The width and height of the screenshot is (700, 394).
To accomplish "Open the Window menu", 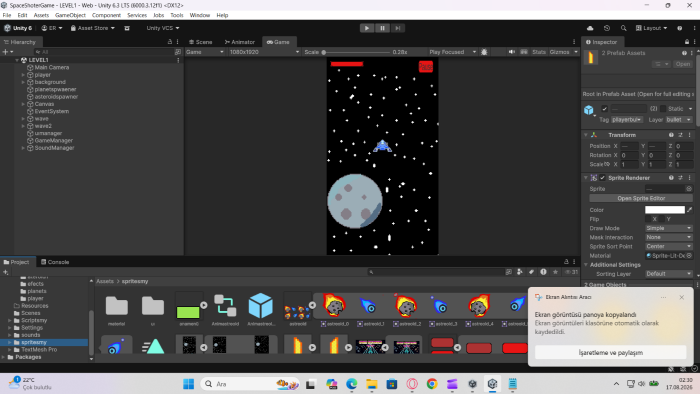I will point(200,15).
